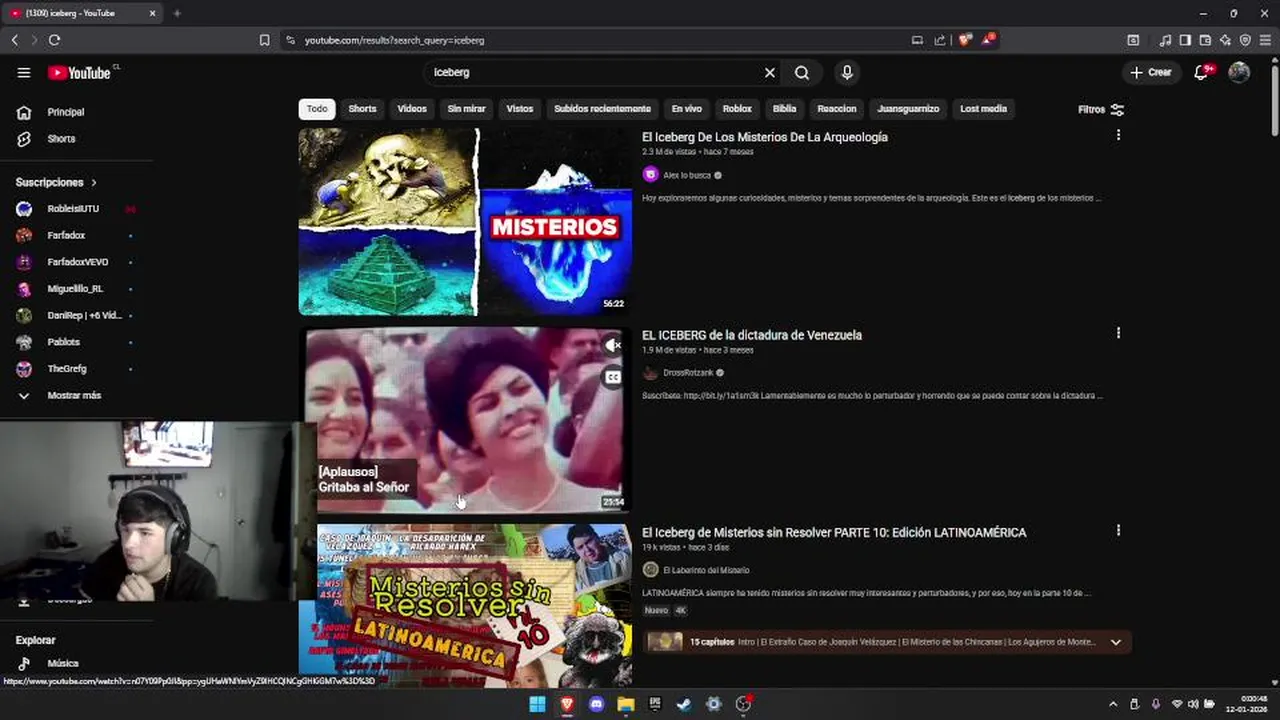Select the Subidos recientemente chip
The height and width of the screenshot is (720, 1280).
pyautogui.click(x=602, y=109)
